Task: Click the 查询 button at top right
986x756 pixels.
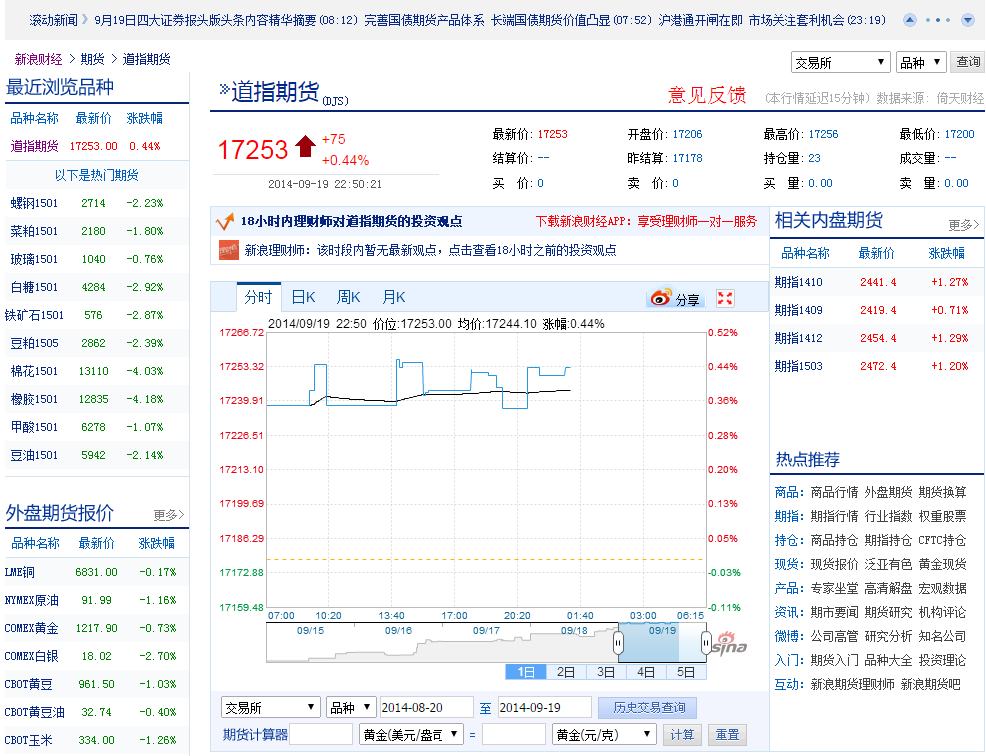Action: [968, 62]
